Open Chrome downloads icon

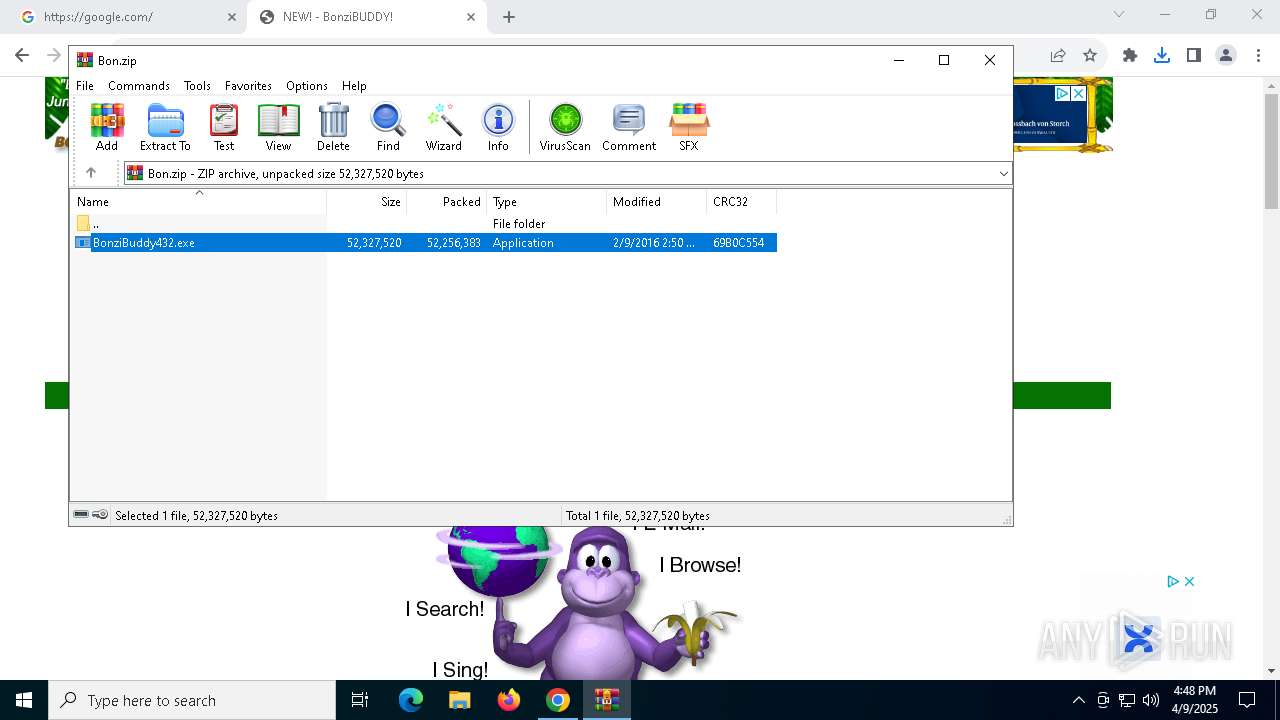(x=1162, y=55)
